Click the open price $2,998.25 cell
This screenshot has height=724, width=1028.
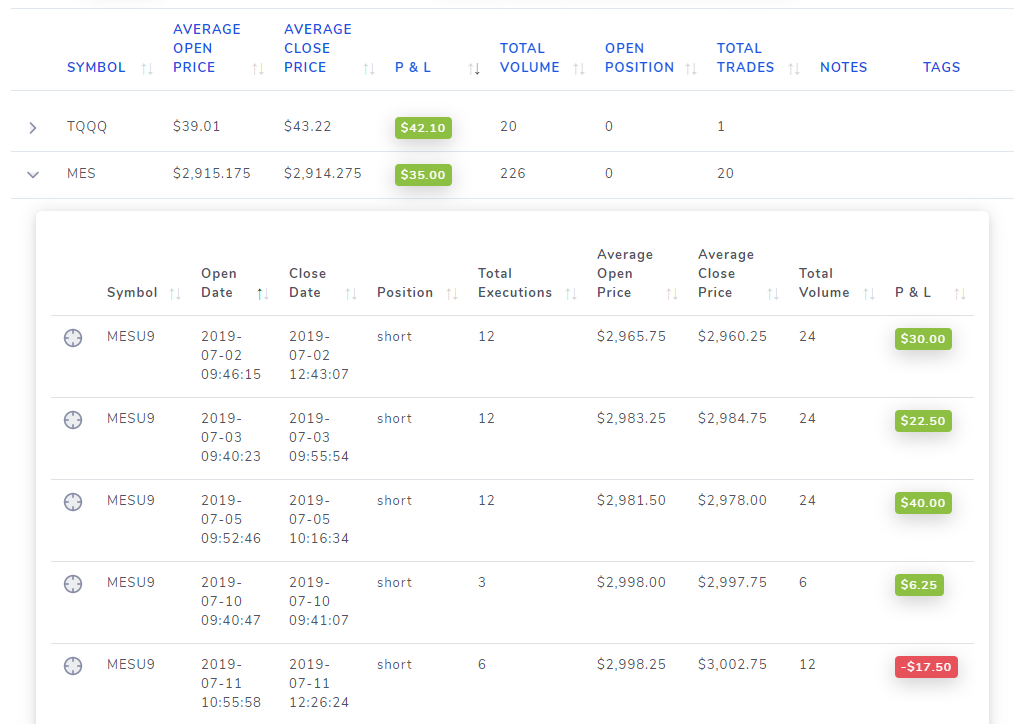[631, 665]
